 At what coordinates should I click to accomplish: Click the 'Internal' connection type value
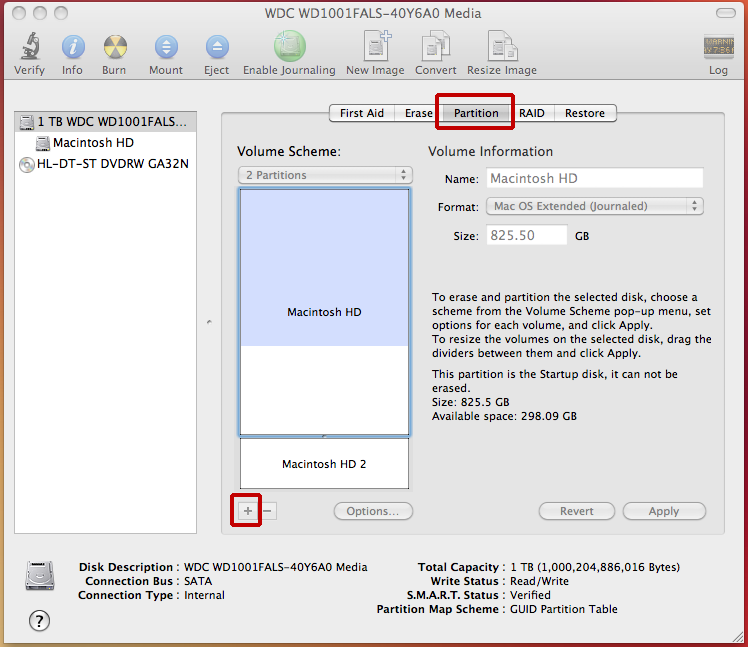coord(204,595)
